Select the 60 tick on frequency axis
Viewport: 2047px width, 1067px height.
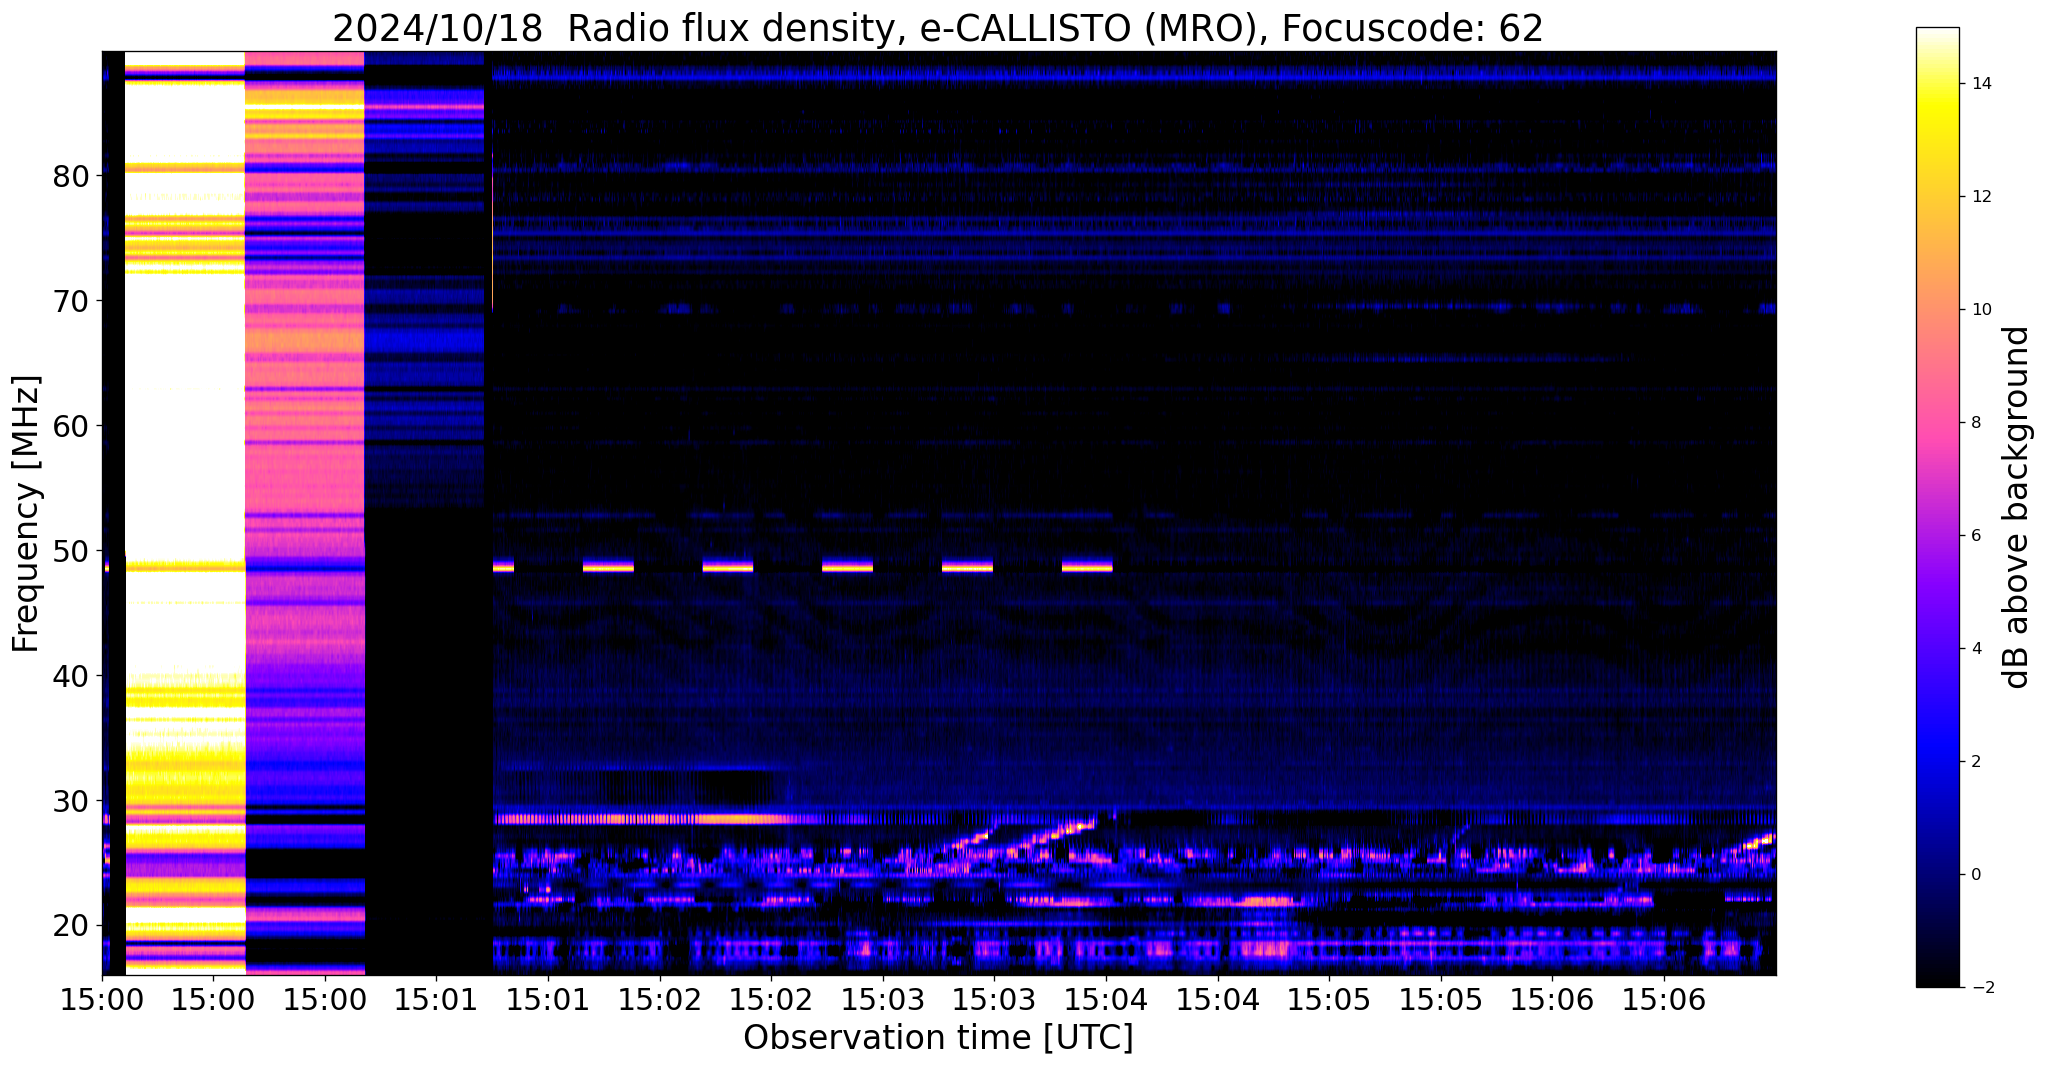[x=71, y=426]
